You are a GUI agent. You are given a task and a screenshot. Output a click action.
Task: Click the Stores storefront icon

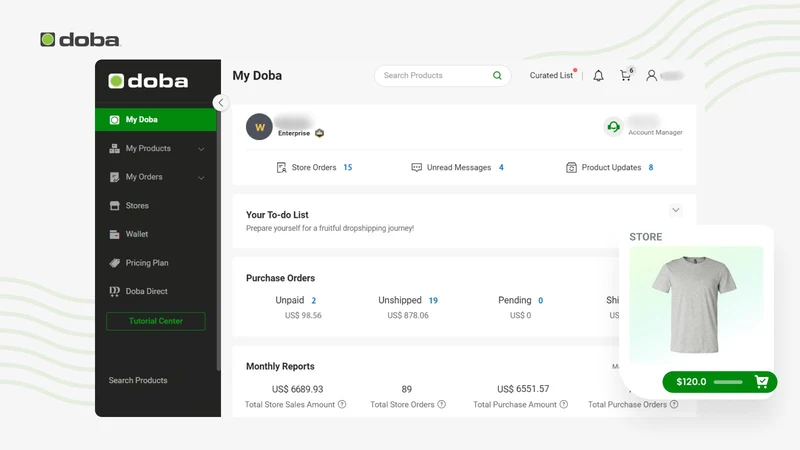coord(114,206)
